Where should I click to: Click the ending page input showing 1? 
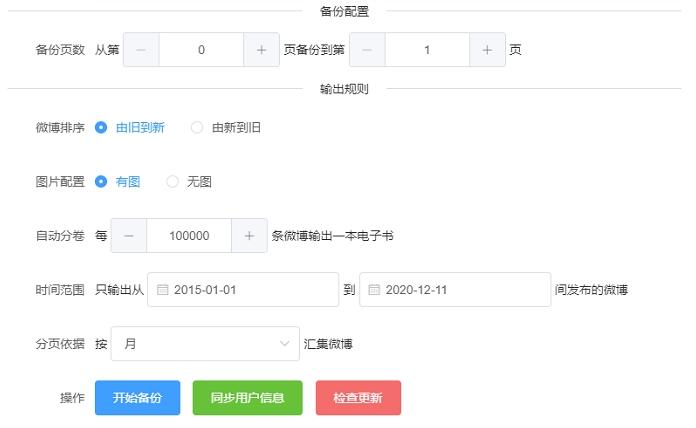coord(427,50)
